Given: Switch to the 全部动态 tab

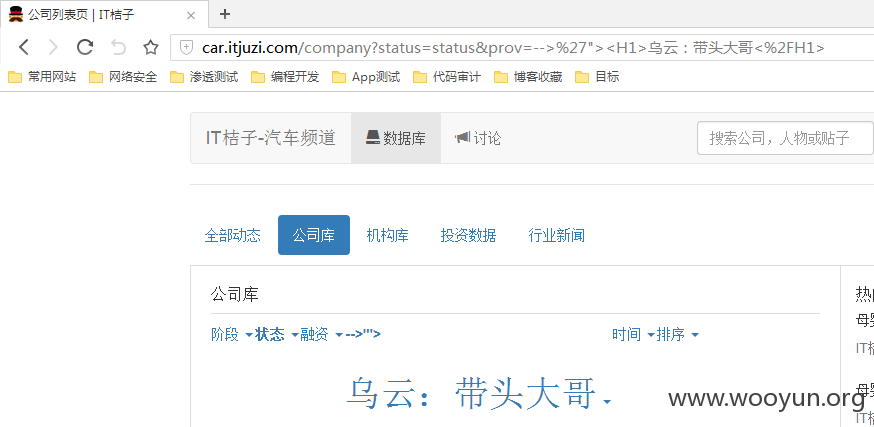Looking at the screenshot, I should tap(232, 235).
